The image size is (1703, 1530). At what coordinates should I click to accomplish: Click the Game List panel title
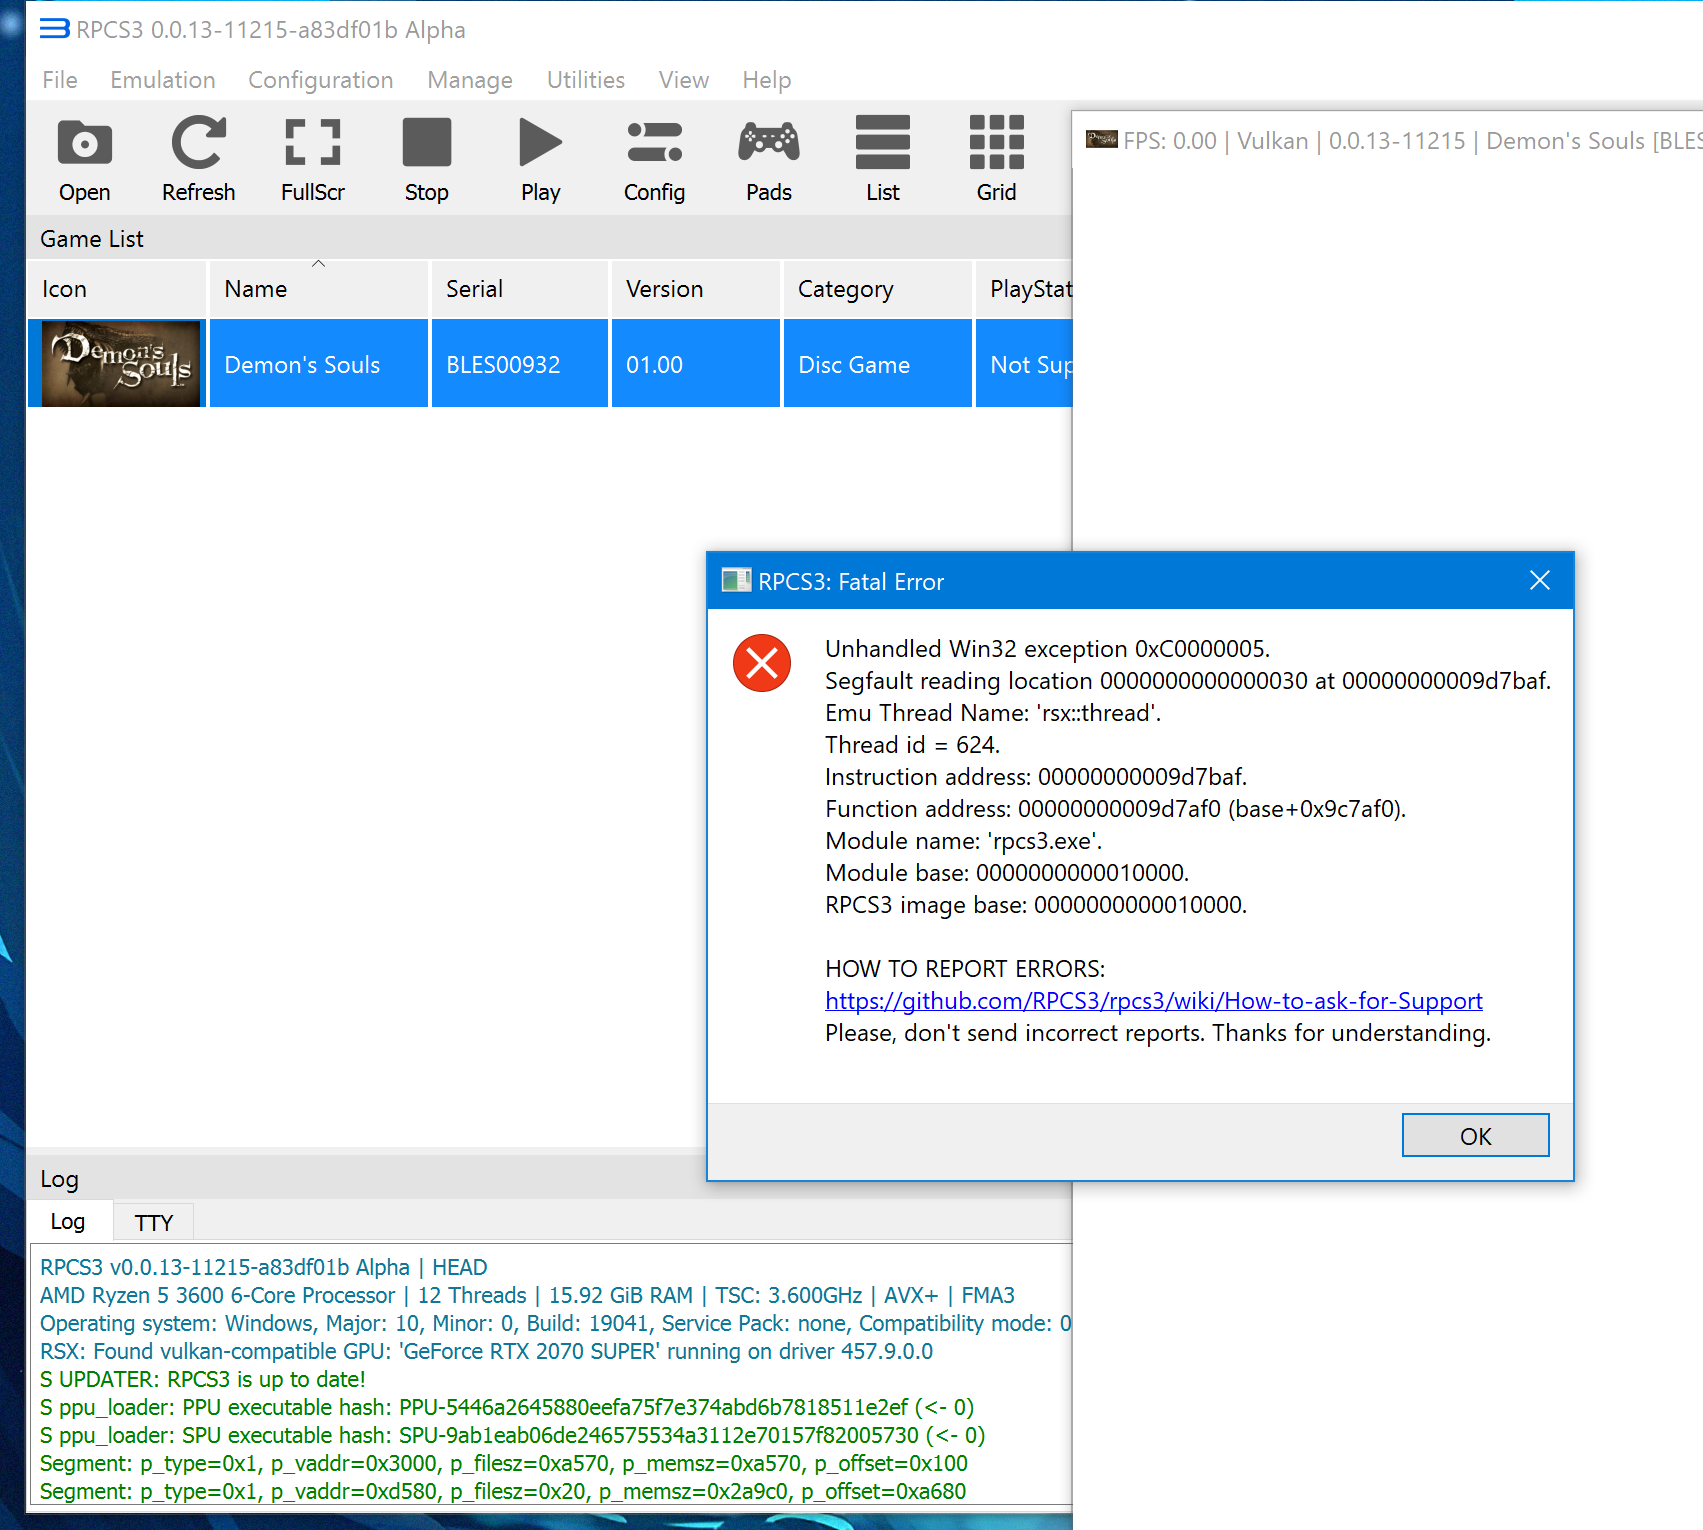[x=92, y=239]
